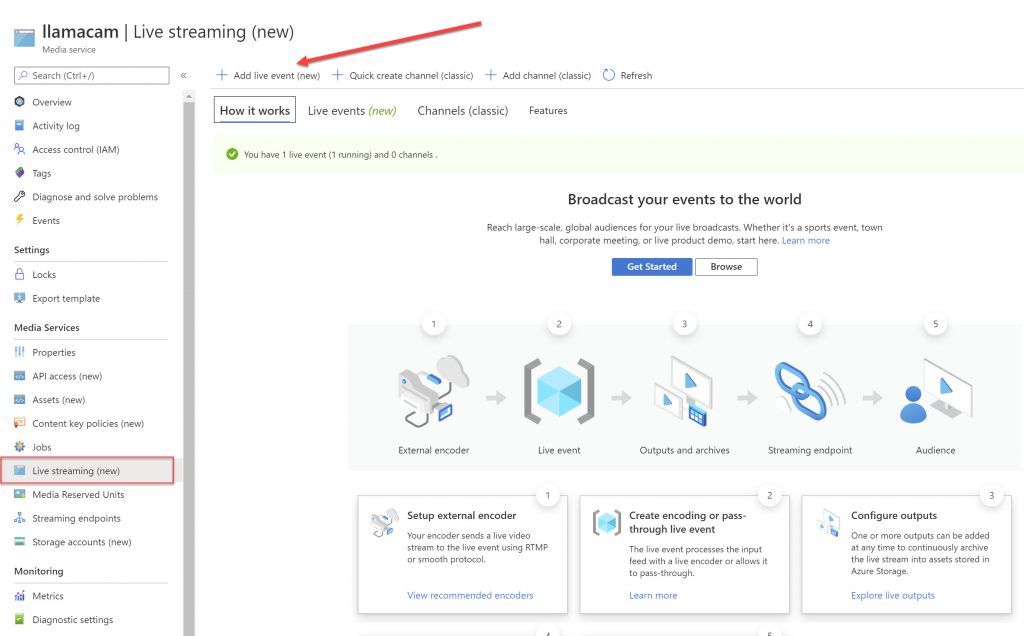Click the Get Started button
This screenshot has width=1024, height=636.
point(652,266)
